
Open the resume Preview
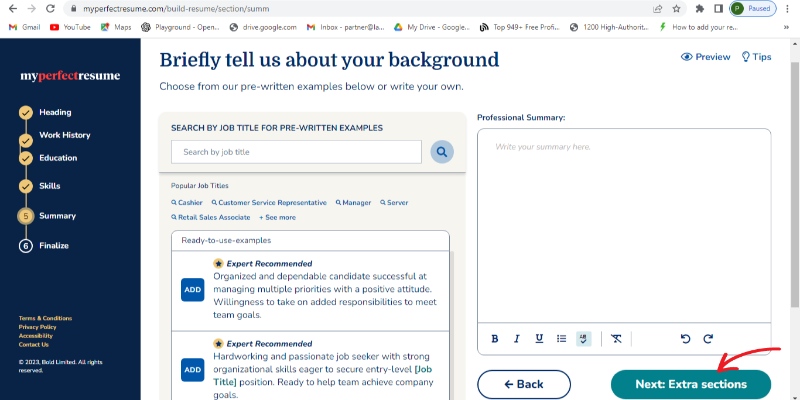(706, 57)
